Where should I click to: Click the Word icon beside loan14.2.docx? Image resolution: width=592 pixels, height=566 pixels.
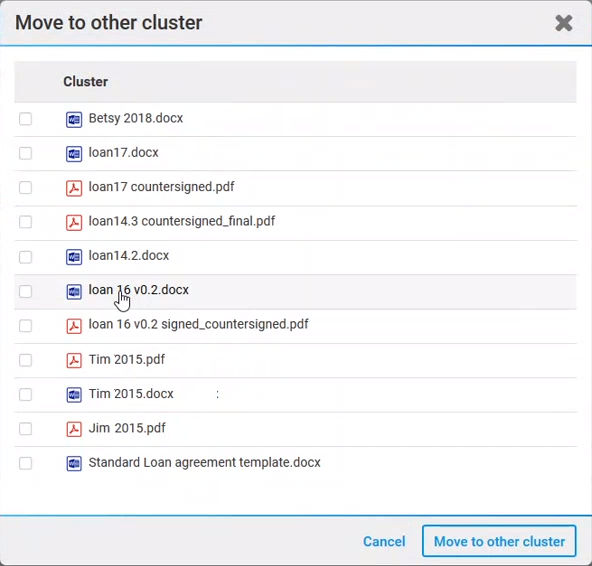tap(74, 257)
